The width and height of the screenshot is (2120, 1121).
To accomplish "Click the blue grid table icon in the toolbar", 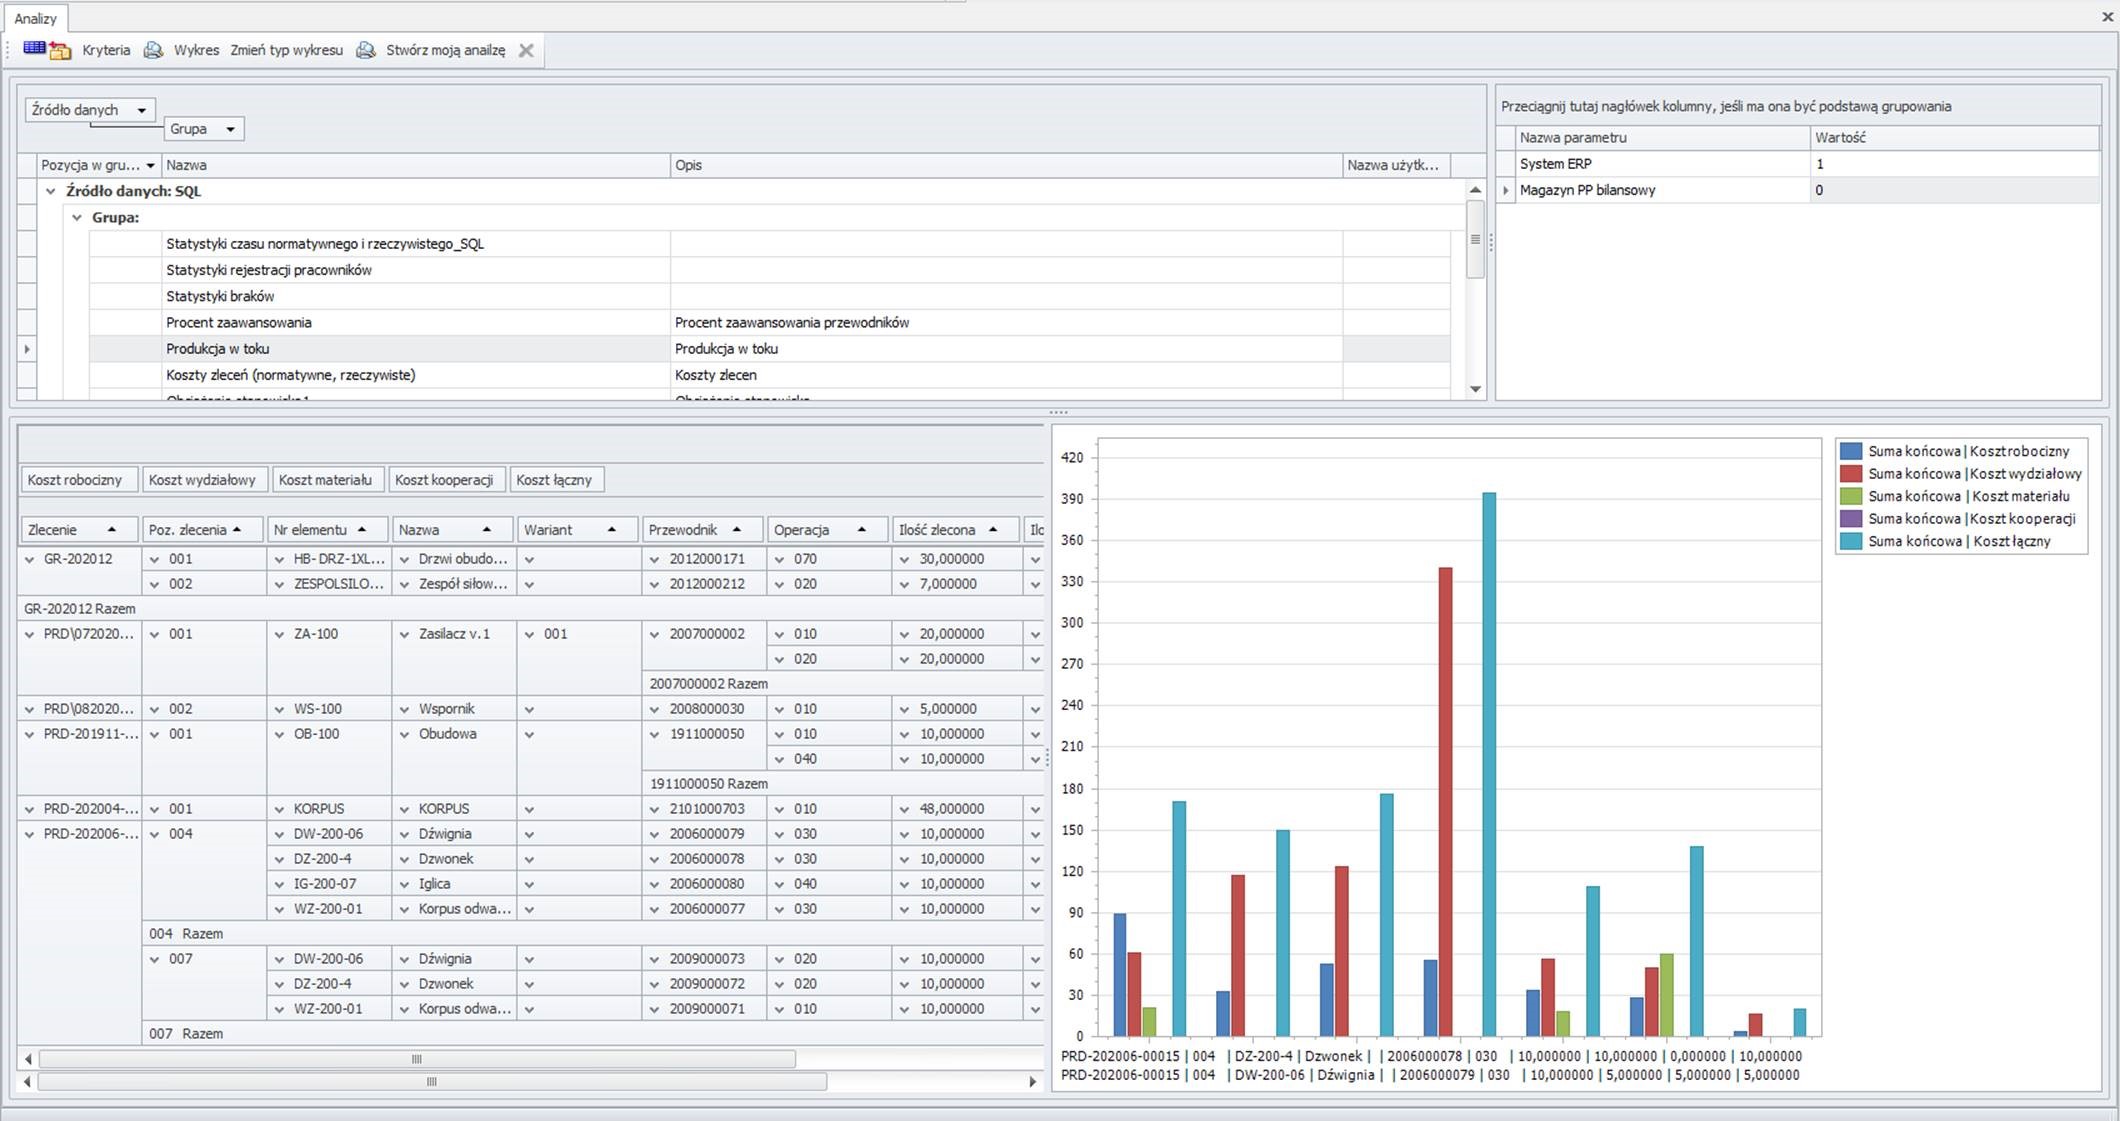I will (34, 48).
